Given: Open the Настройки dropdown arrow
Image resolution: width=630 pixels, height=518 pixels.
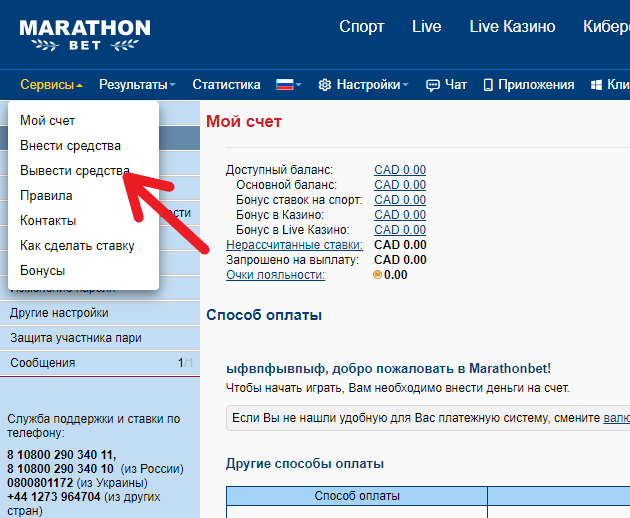Looking at the screenshot, I should (x=405, y=85).
